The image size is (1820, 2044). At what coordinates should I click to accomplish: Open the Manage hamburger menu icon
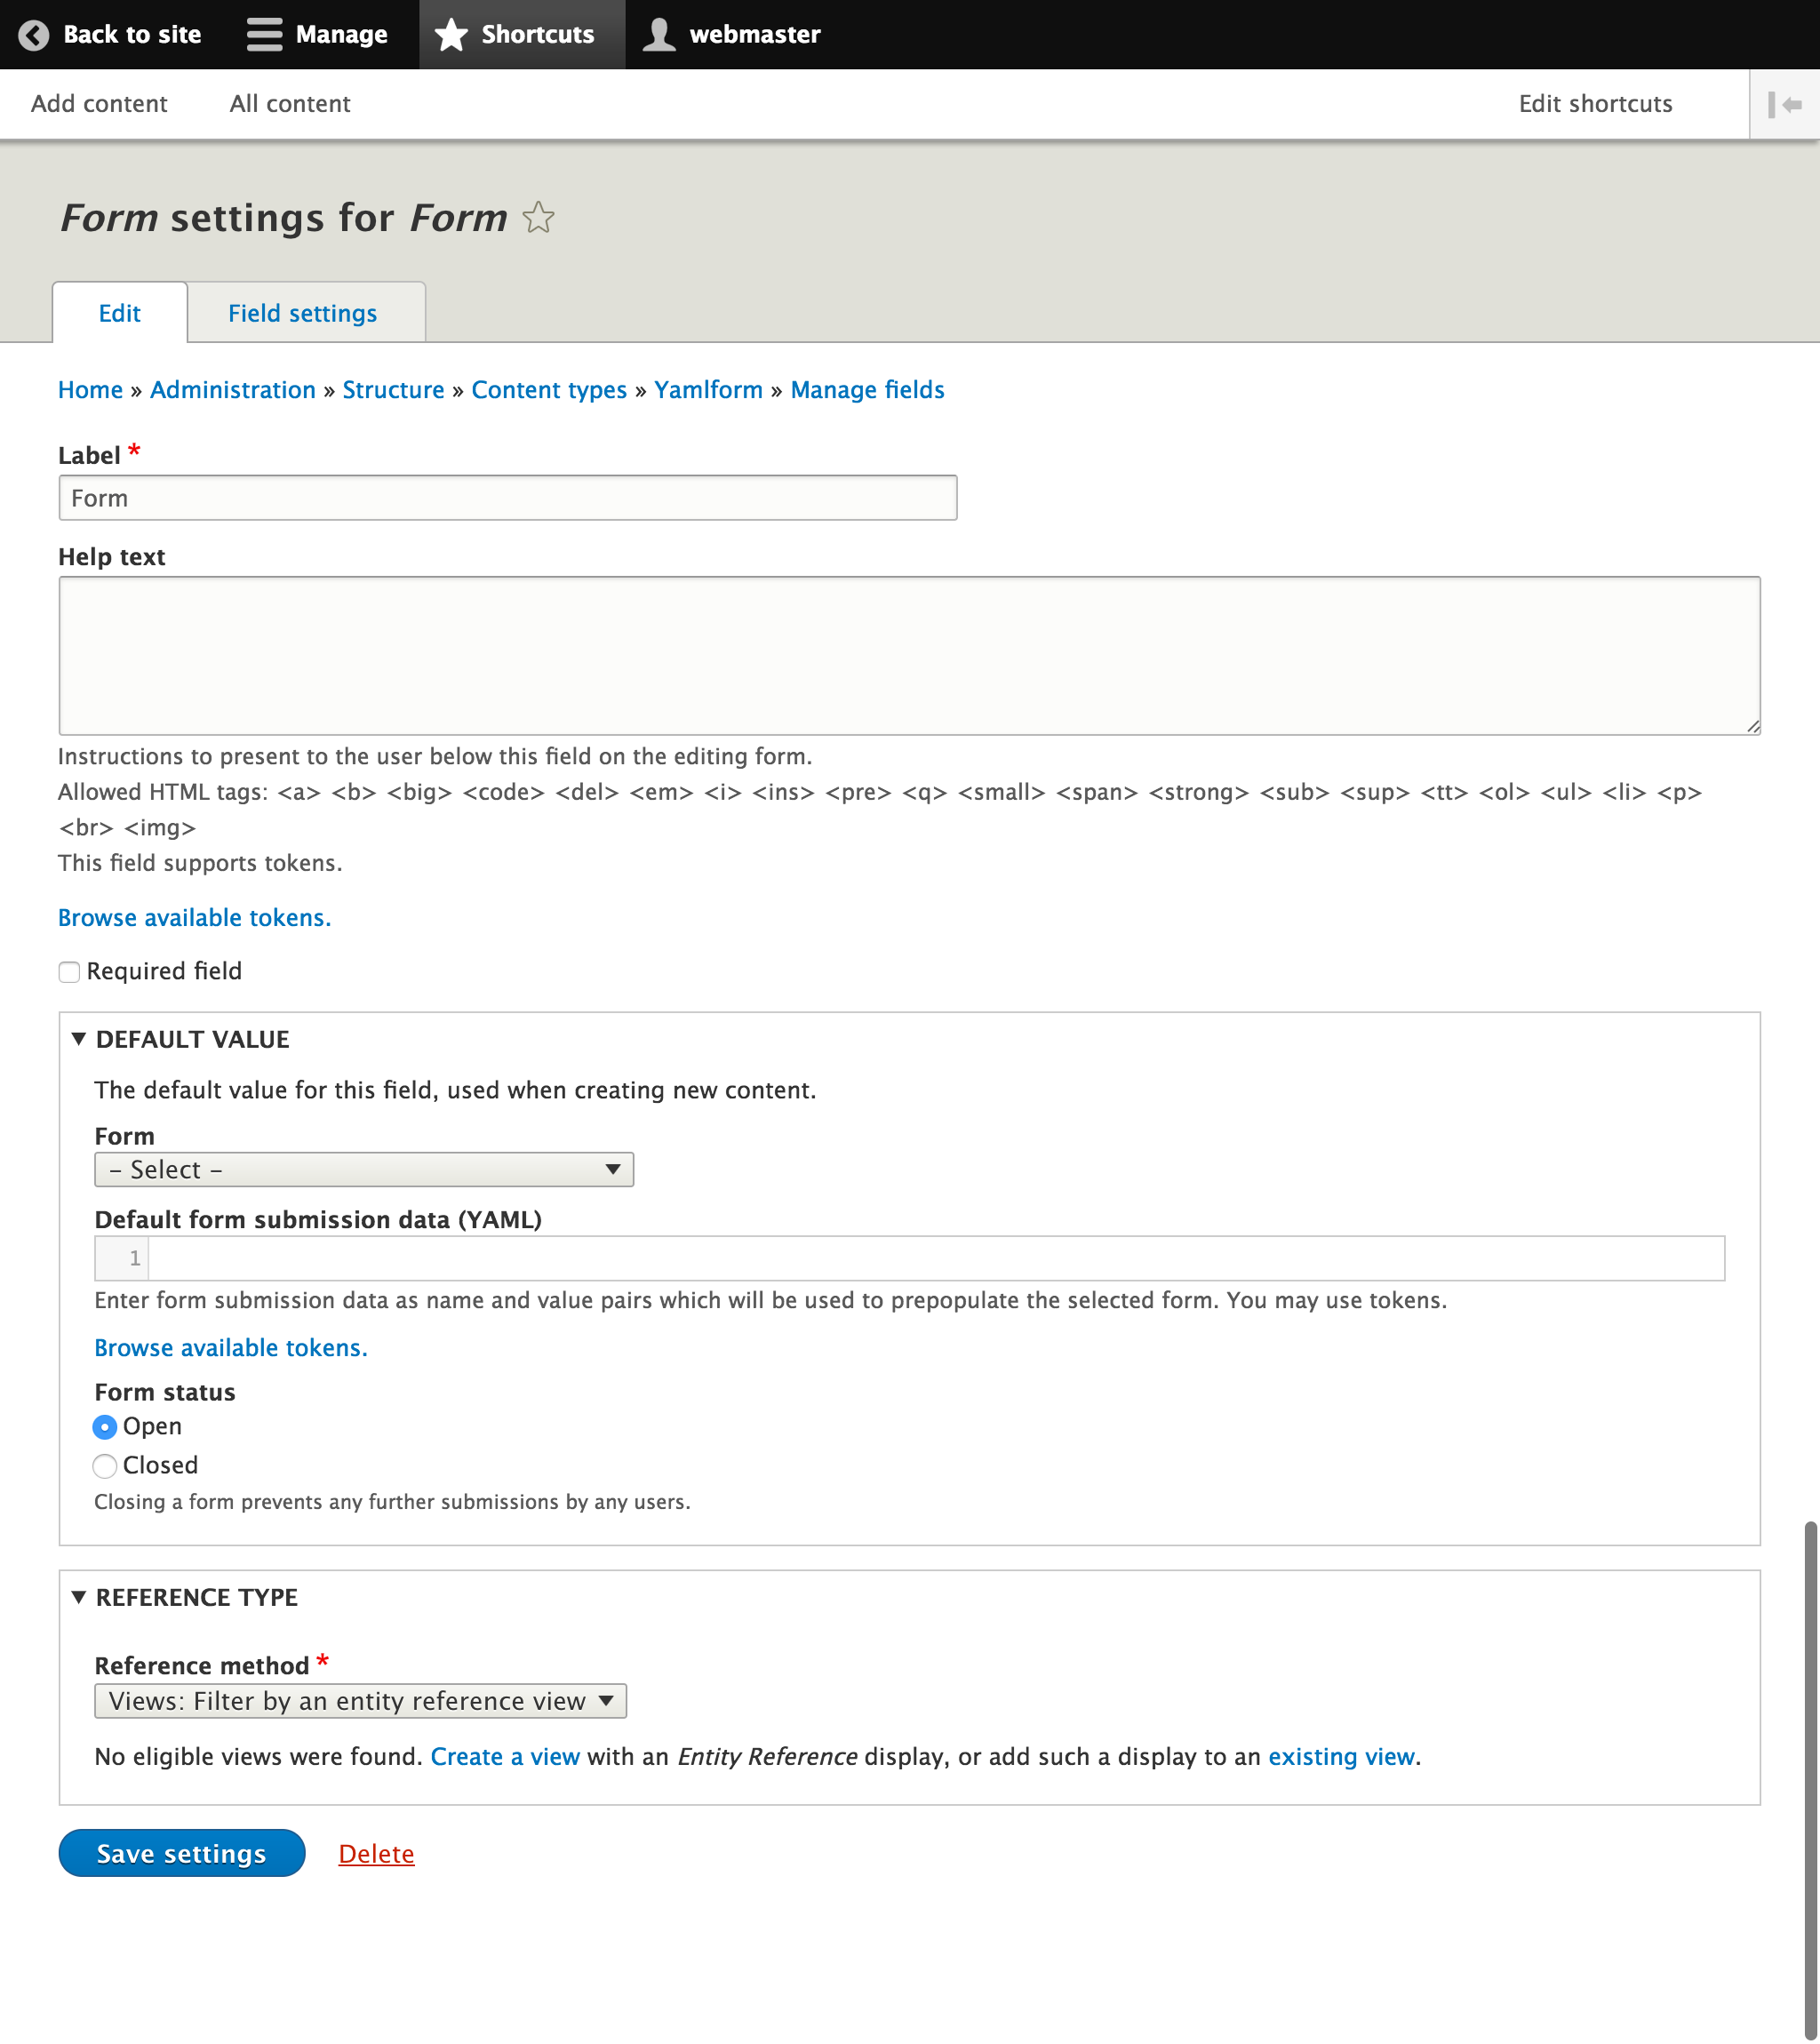click(263, 34)
